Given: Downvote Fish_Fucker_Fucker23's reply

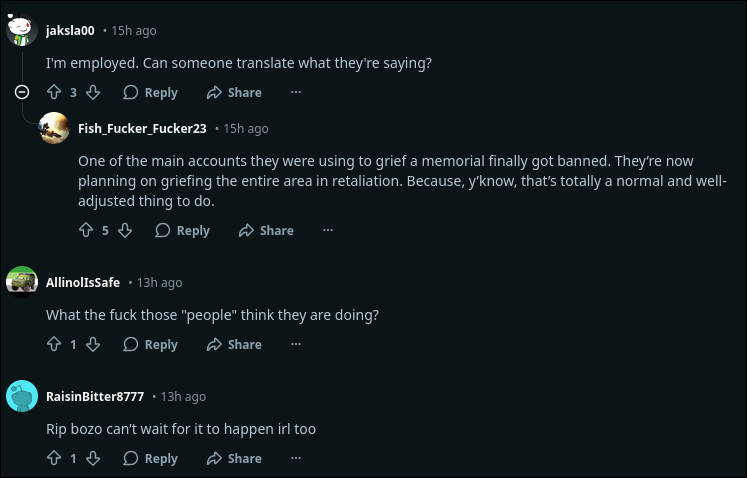Looking at the screenshot, I should point(125,230).
